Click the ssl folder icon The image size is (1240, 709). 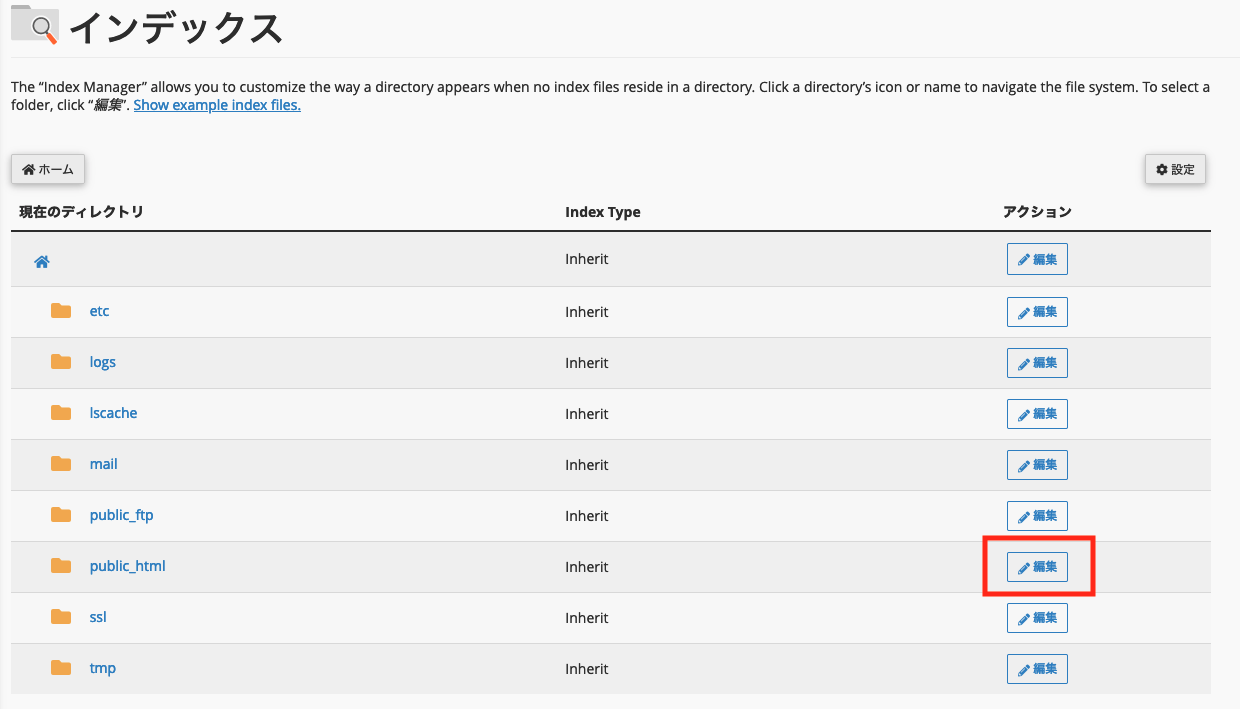point(61,617)
